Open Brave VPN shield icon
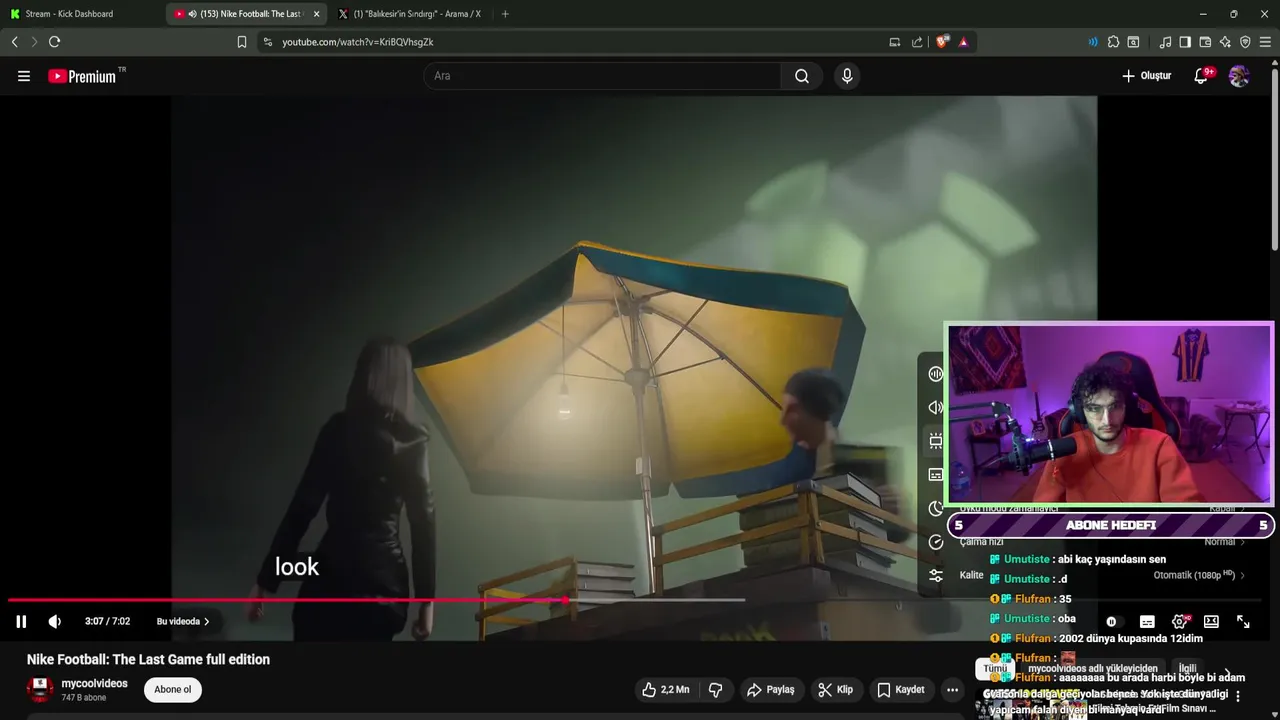 (x=1245, y=42)
